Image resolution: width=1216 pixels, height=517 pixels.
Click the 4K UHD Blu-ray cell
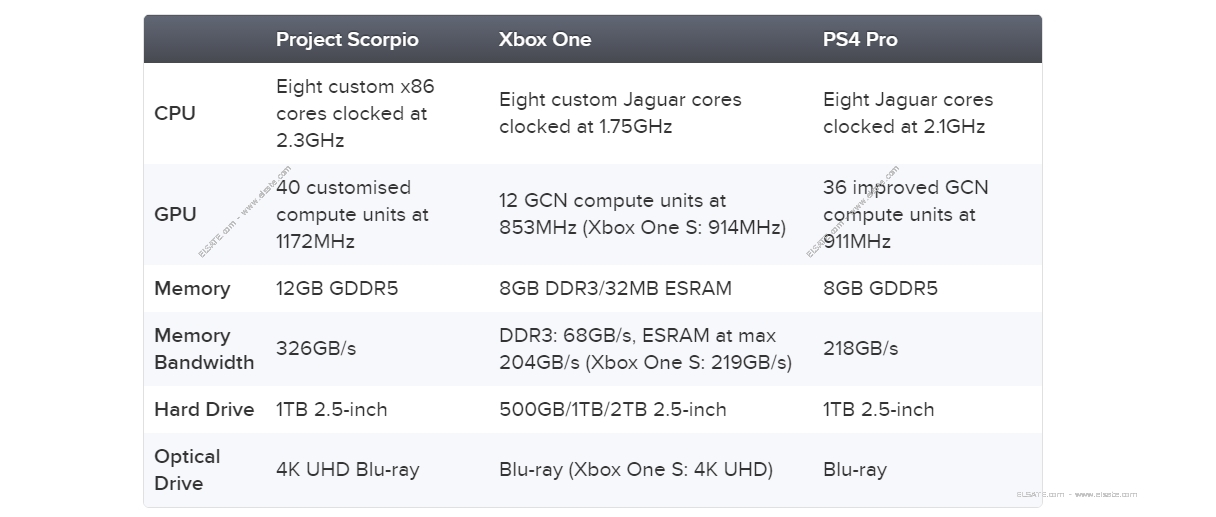tap(348, 470)
